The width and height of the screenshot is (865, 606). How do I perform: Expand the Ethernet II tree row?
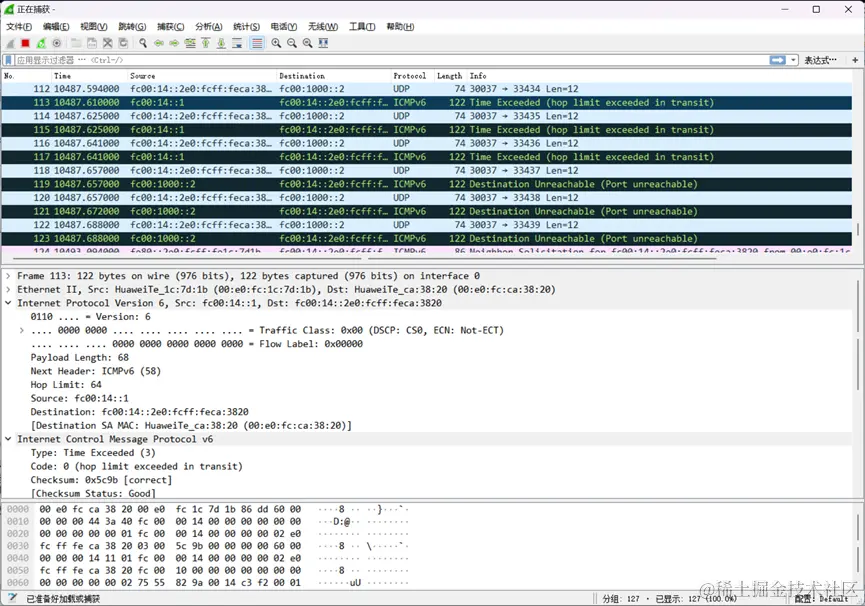[x=8, y=289]
